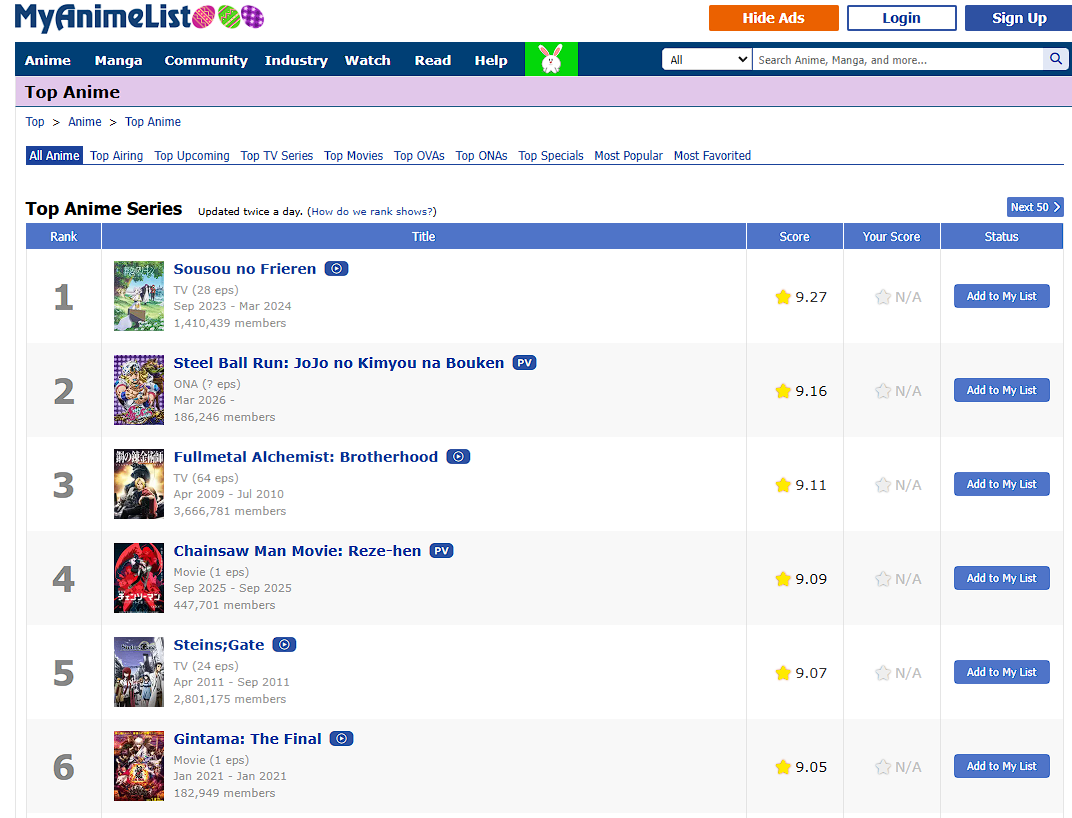The width and height of the screenshot is (1072, 818).
Task: Switch to Most Popular tab
Action: 628,155
